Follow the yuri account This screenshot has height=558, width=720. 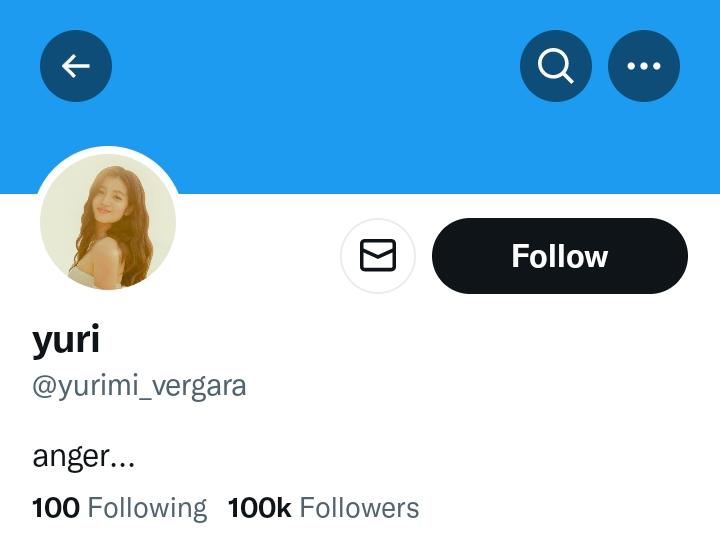tap(559, 256)
